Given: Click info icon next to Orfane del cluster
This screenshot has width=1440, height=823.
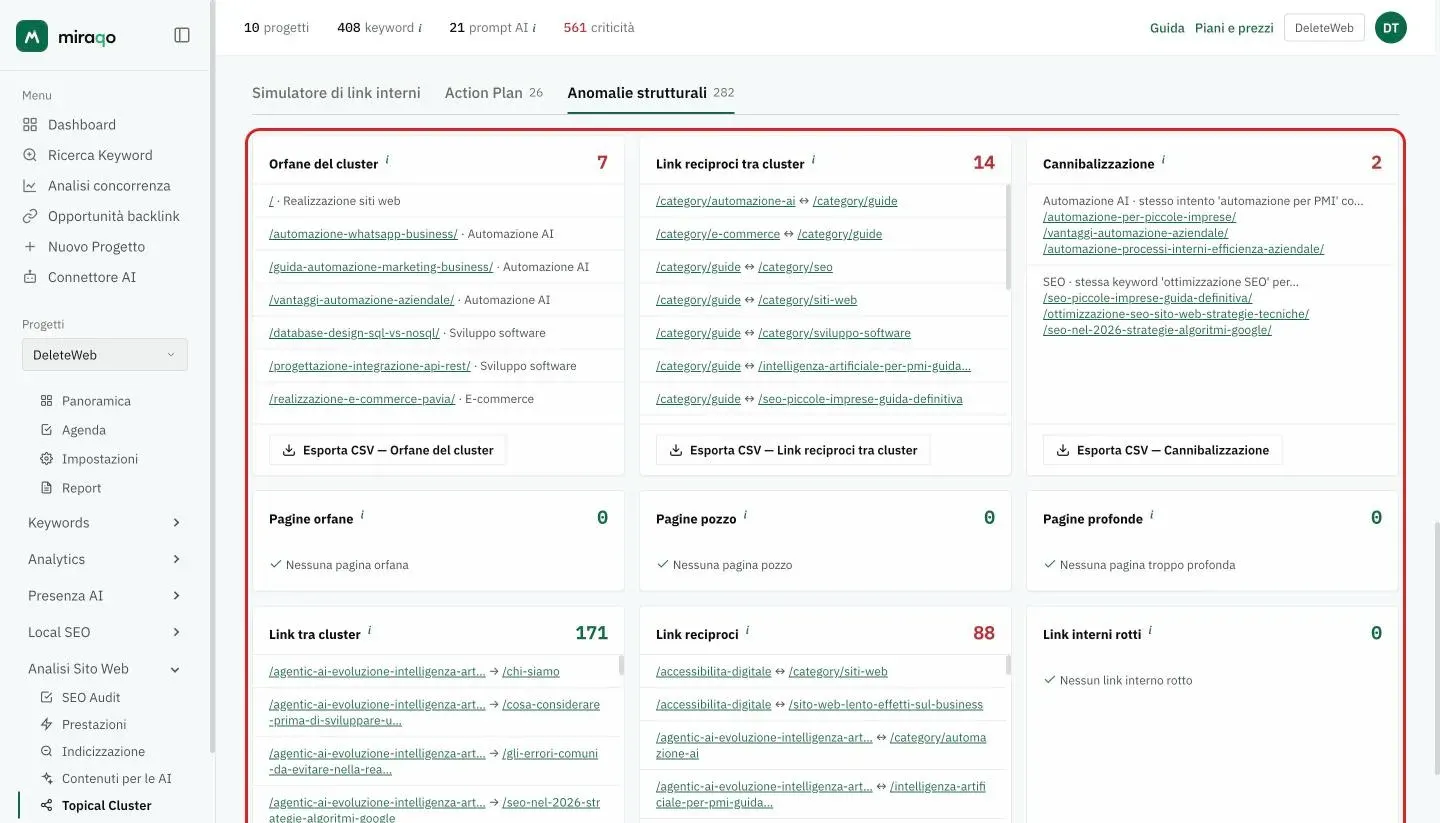Looking at the screenshot, I should click(388, 160).
